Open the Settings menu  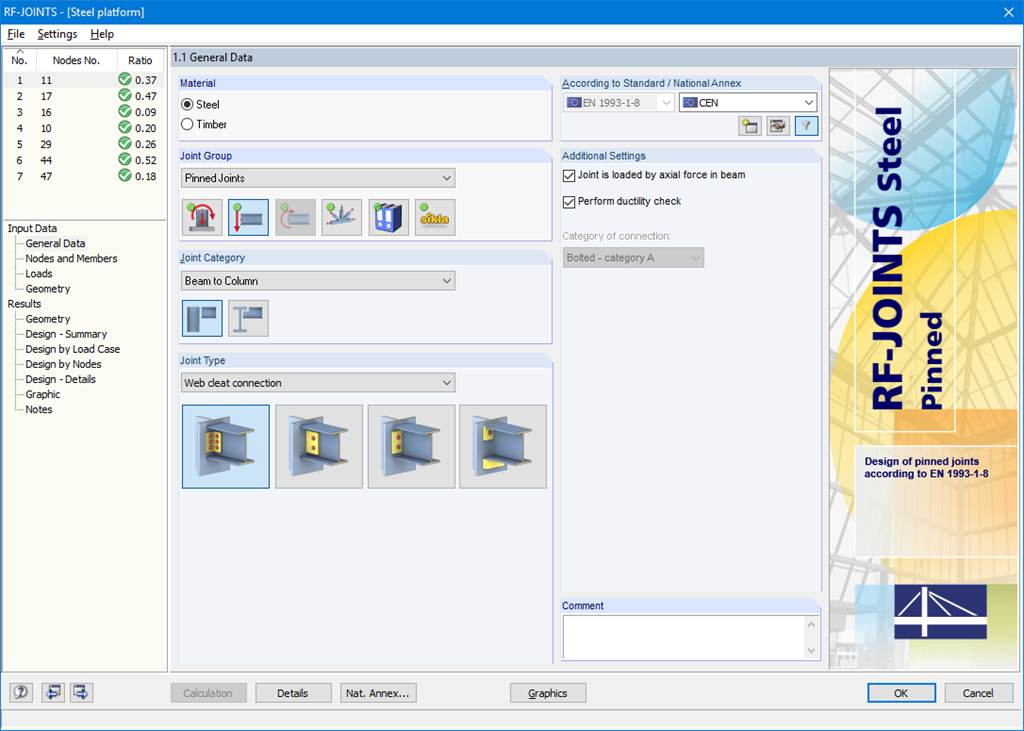coord(57,33)
